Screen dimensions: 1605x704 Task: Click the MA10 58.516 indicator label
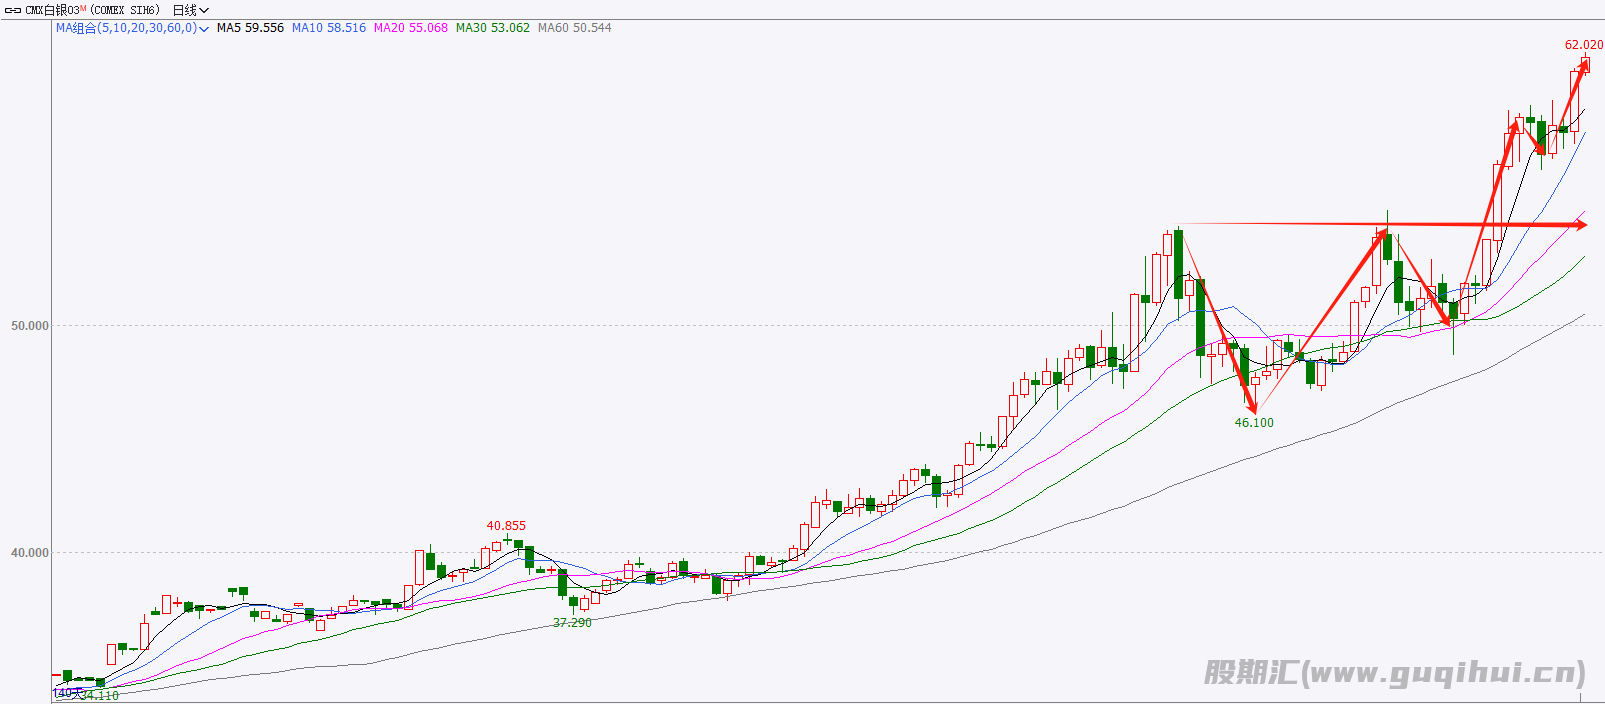click(329, 28)
